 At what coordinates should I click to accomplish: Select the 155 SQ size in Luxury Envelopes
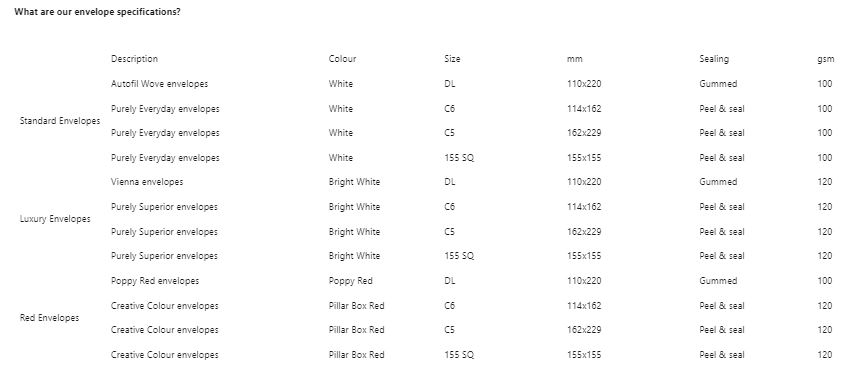coord(459,256)
